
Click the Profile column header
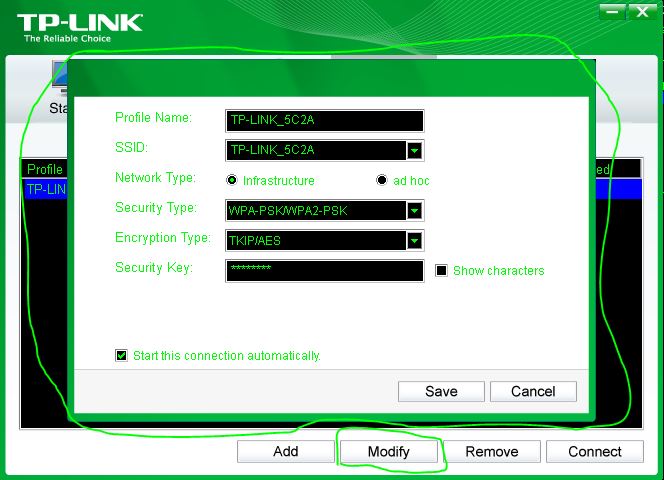[x=44, y=169]
